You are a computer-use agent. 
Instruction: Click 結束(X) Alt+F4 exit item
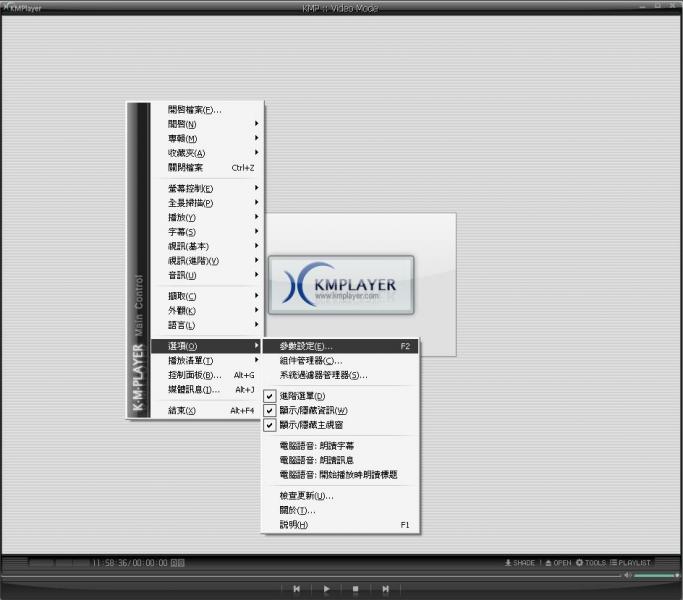pos(206,410)
